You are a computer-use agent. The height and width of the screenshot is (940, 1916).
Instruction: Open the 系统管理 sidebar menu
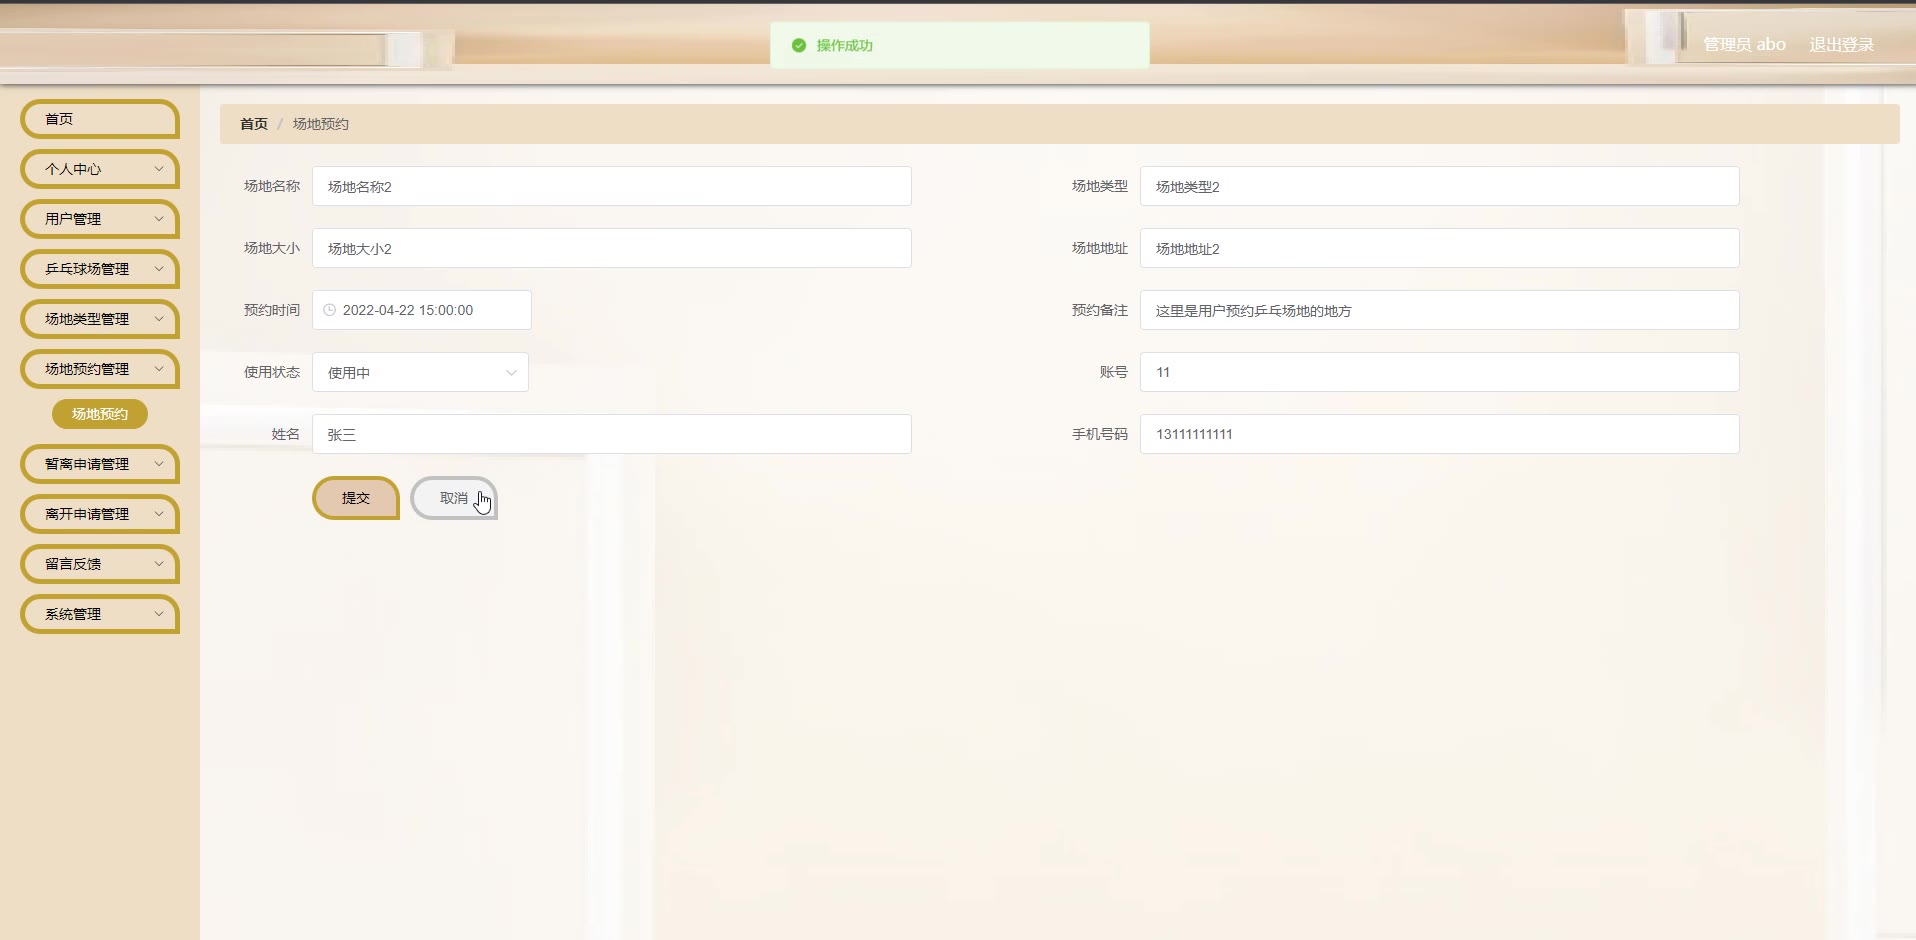tap(100, 614)
